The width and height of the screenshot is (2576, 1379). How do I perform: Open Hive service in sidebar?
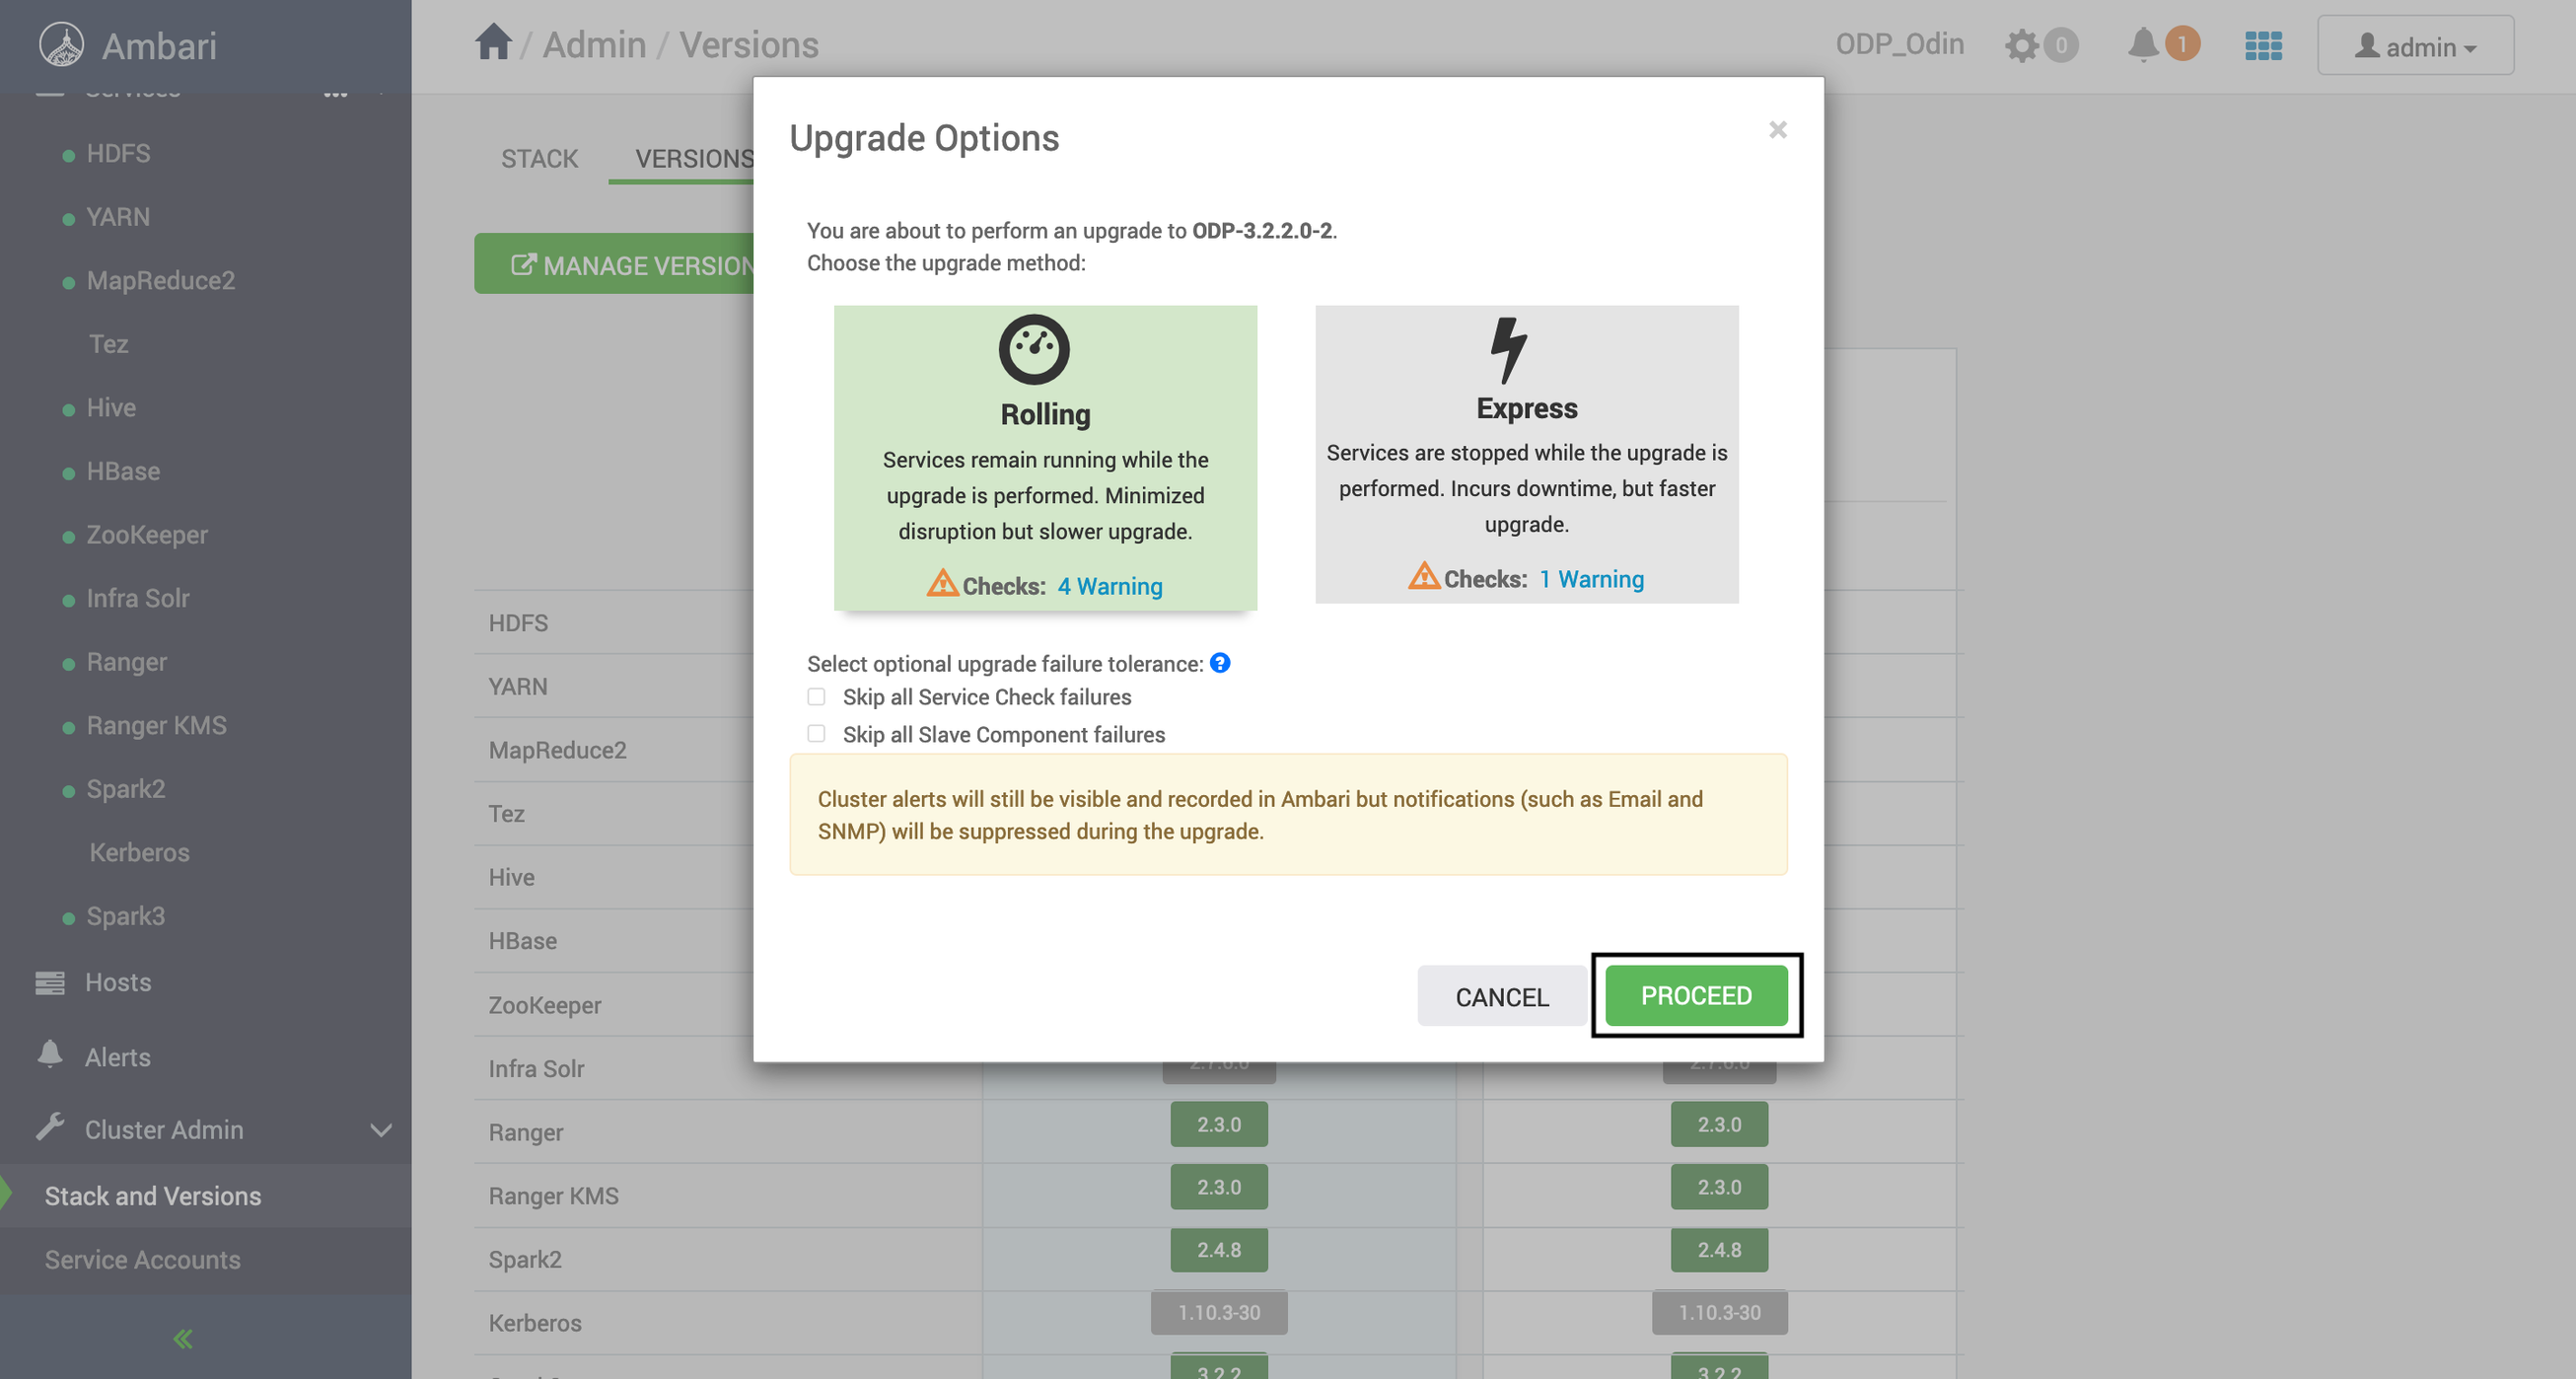point(111,407)
